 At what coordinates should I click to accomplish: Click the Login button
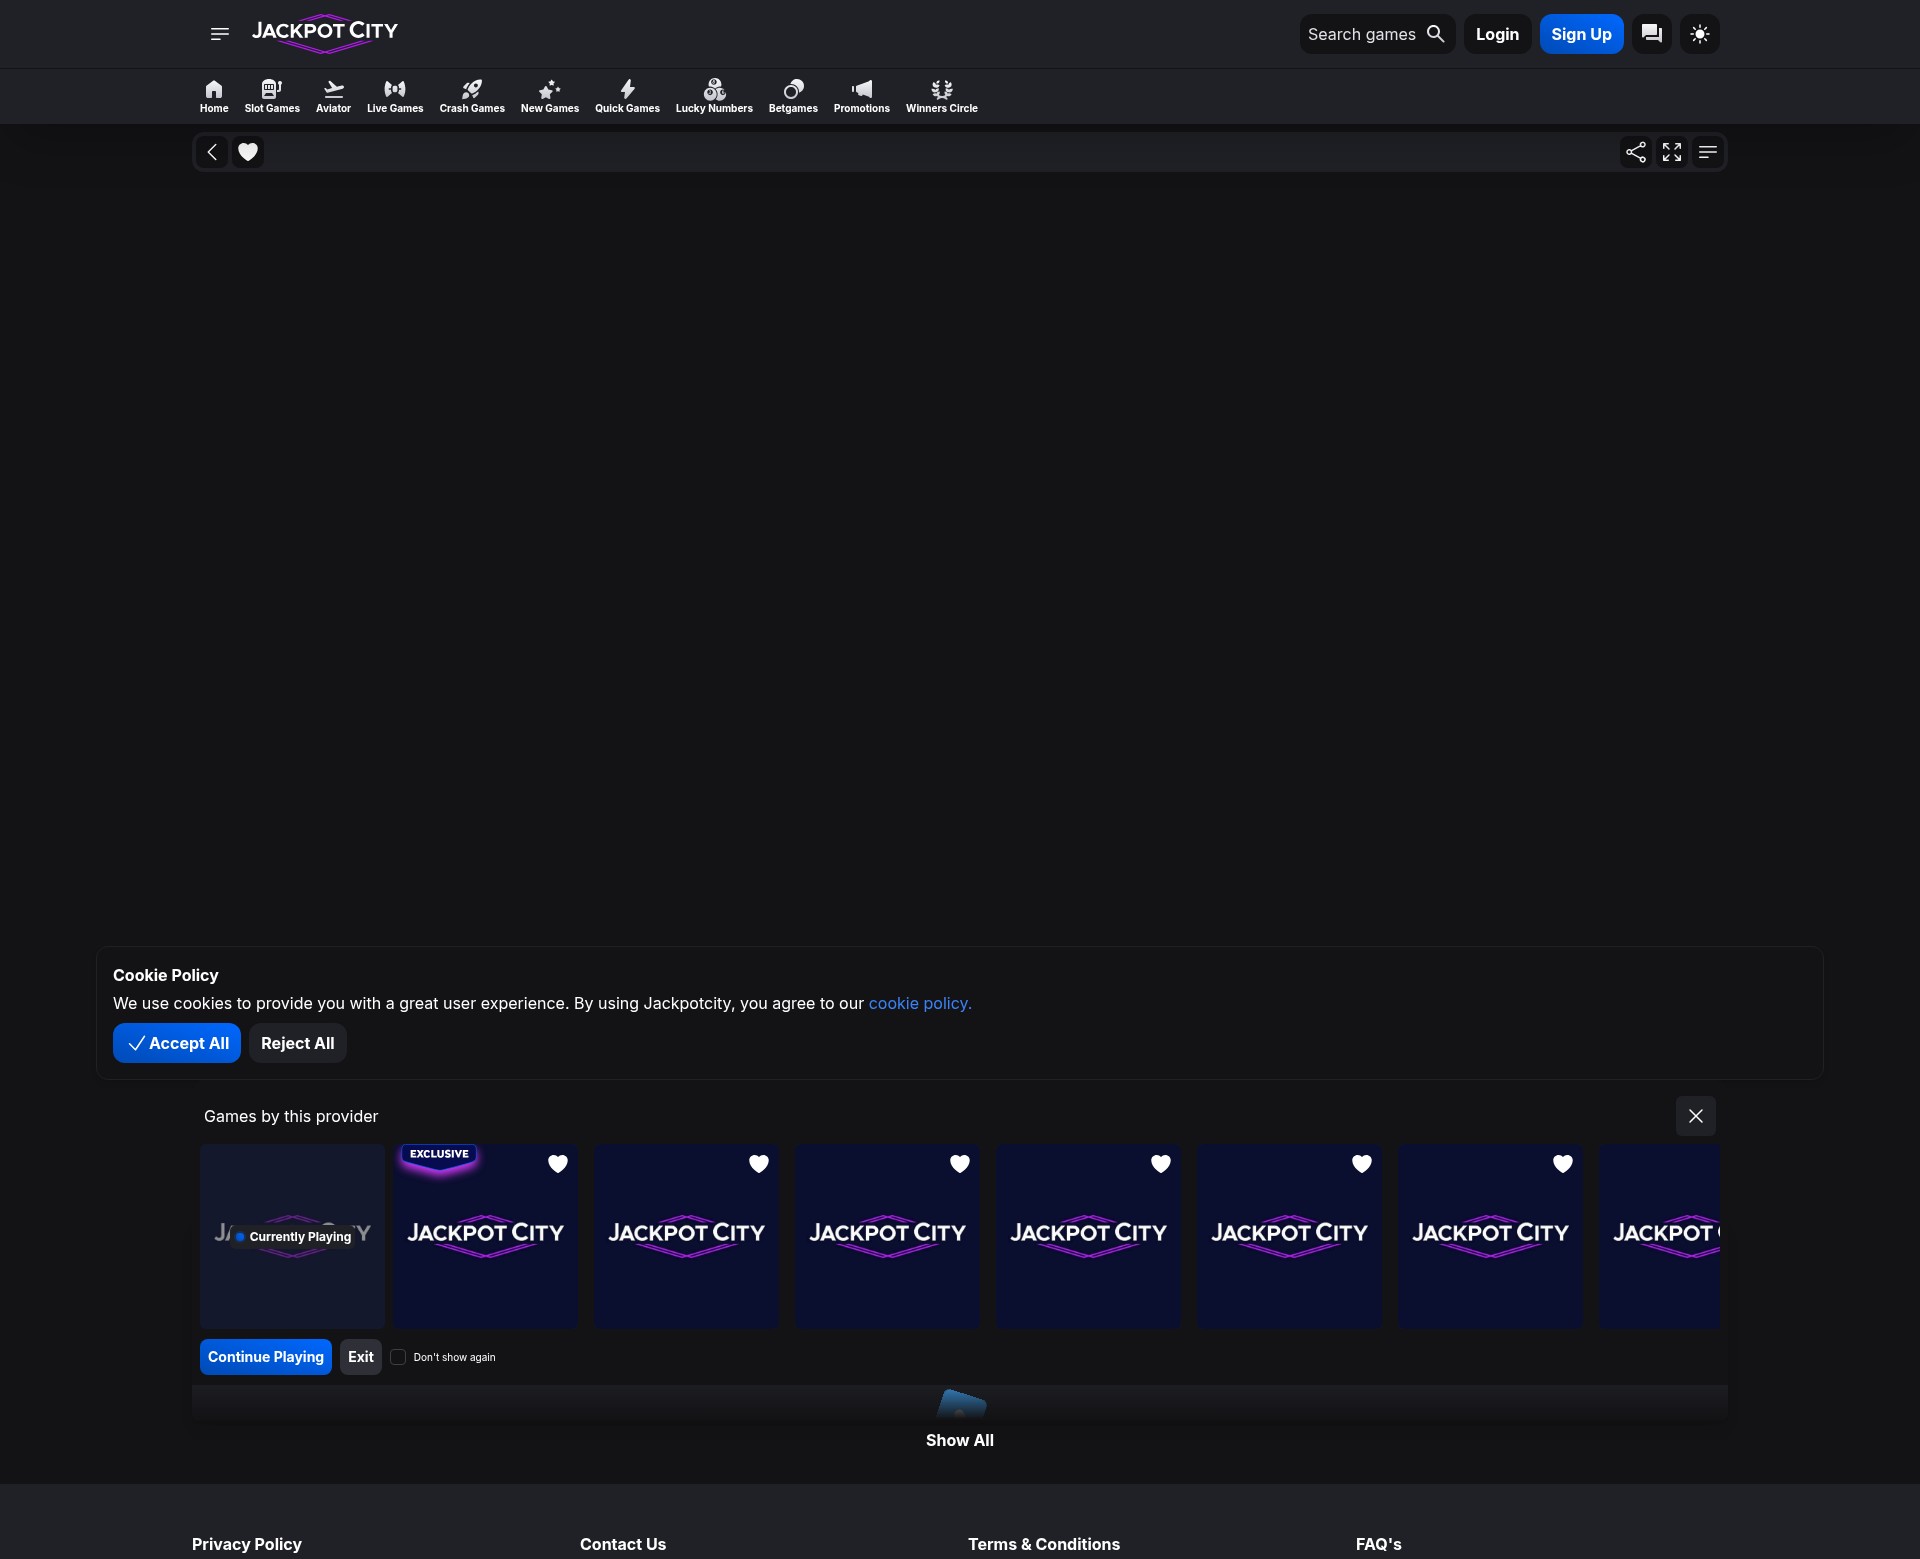(x=1497, y=34)
